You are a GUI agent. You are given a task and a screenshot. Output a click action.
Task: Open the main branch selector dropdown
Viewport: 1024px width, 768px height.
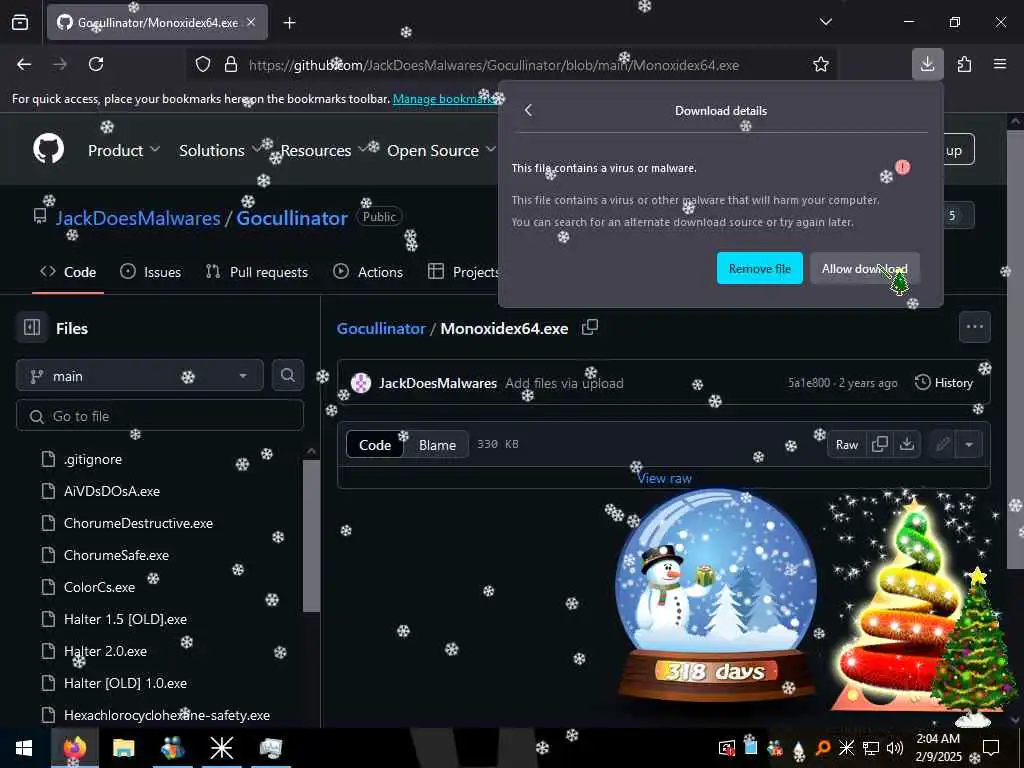140,376
